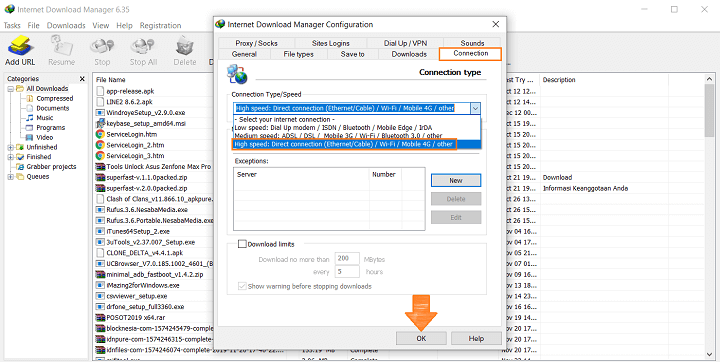Open the Connection tab
Screen dimensions: 720x362
click(x=471, y=53)
